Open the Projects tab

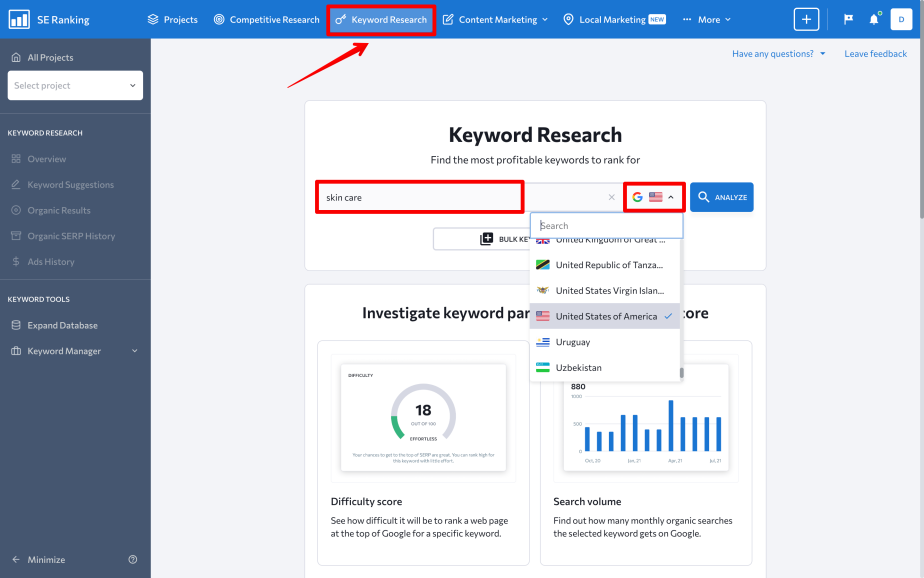point(173,19)
